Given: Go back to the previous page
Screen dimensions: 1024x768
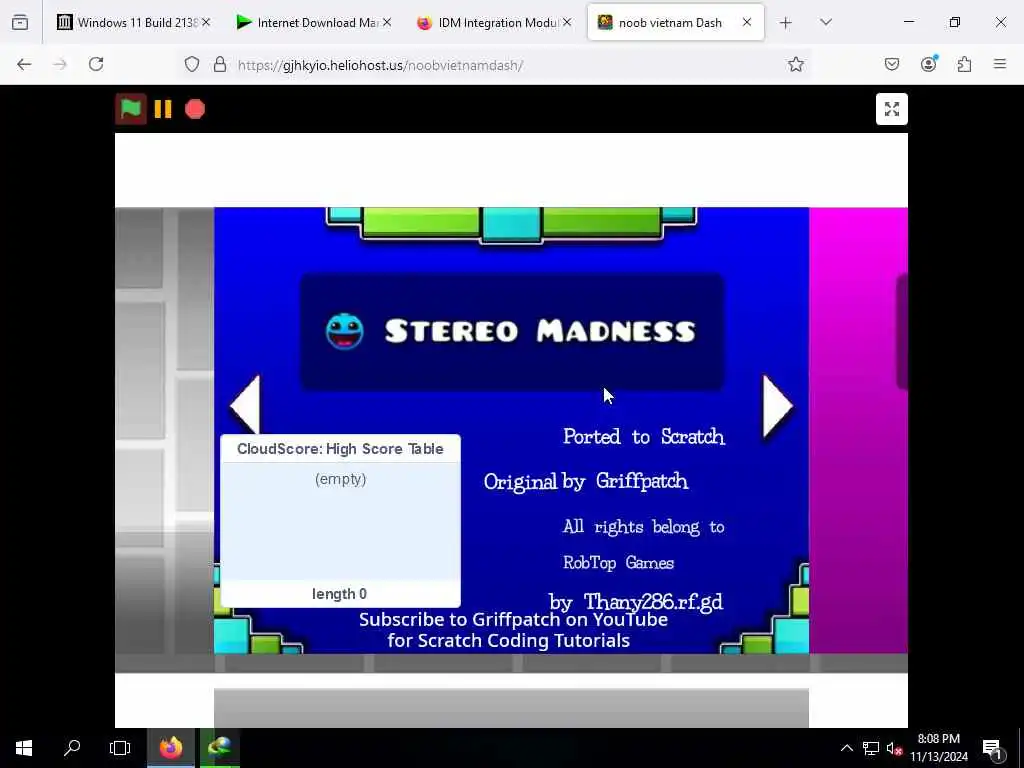Looking at the screenshot, I should click(x=24, y=64).
